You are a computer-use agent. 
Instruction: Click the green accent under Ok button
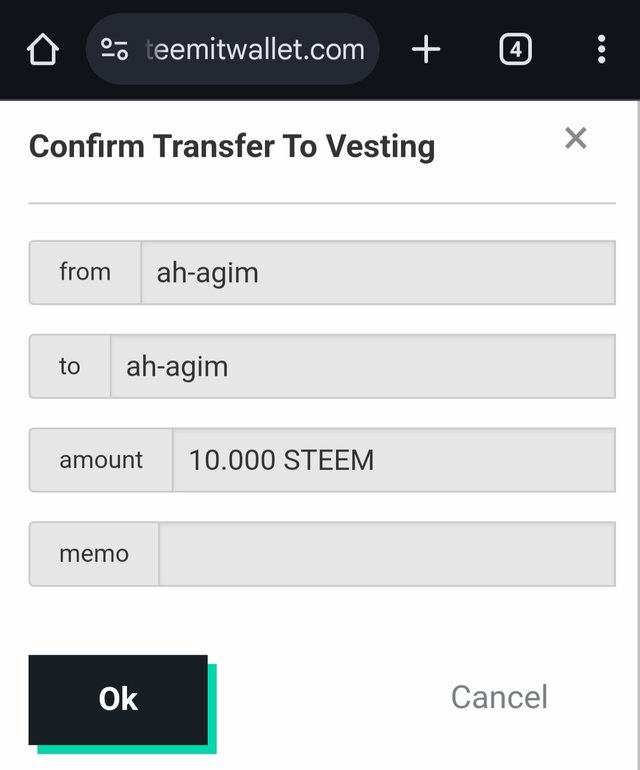coord(128,749)
